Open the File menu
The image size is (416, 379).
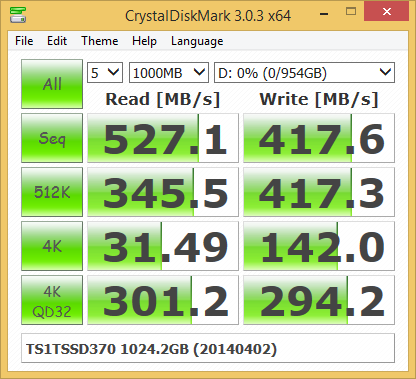[x=24, y=41]
